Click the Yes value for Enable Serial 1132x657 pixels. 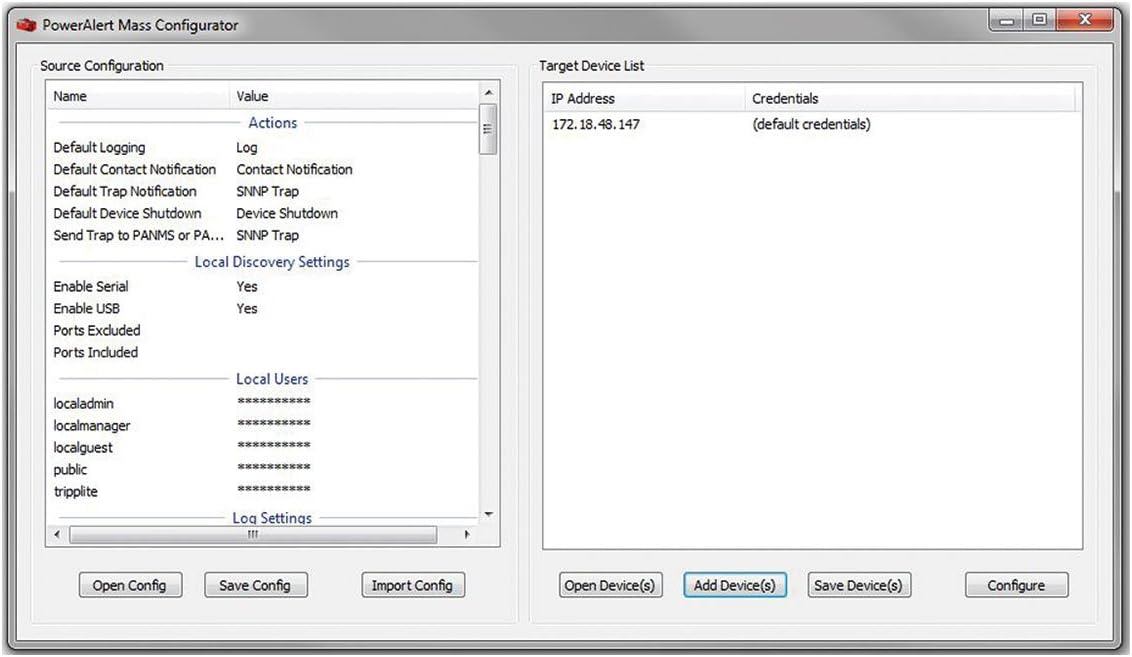coord(247,287)
